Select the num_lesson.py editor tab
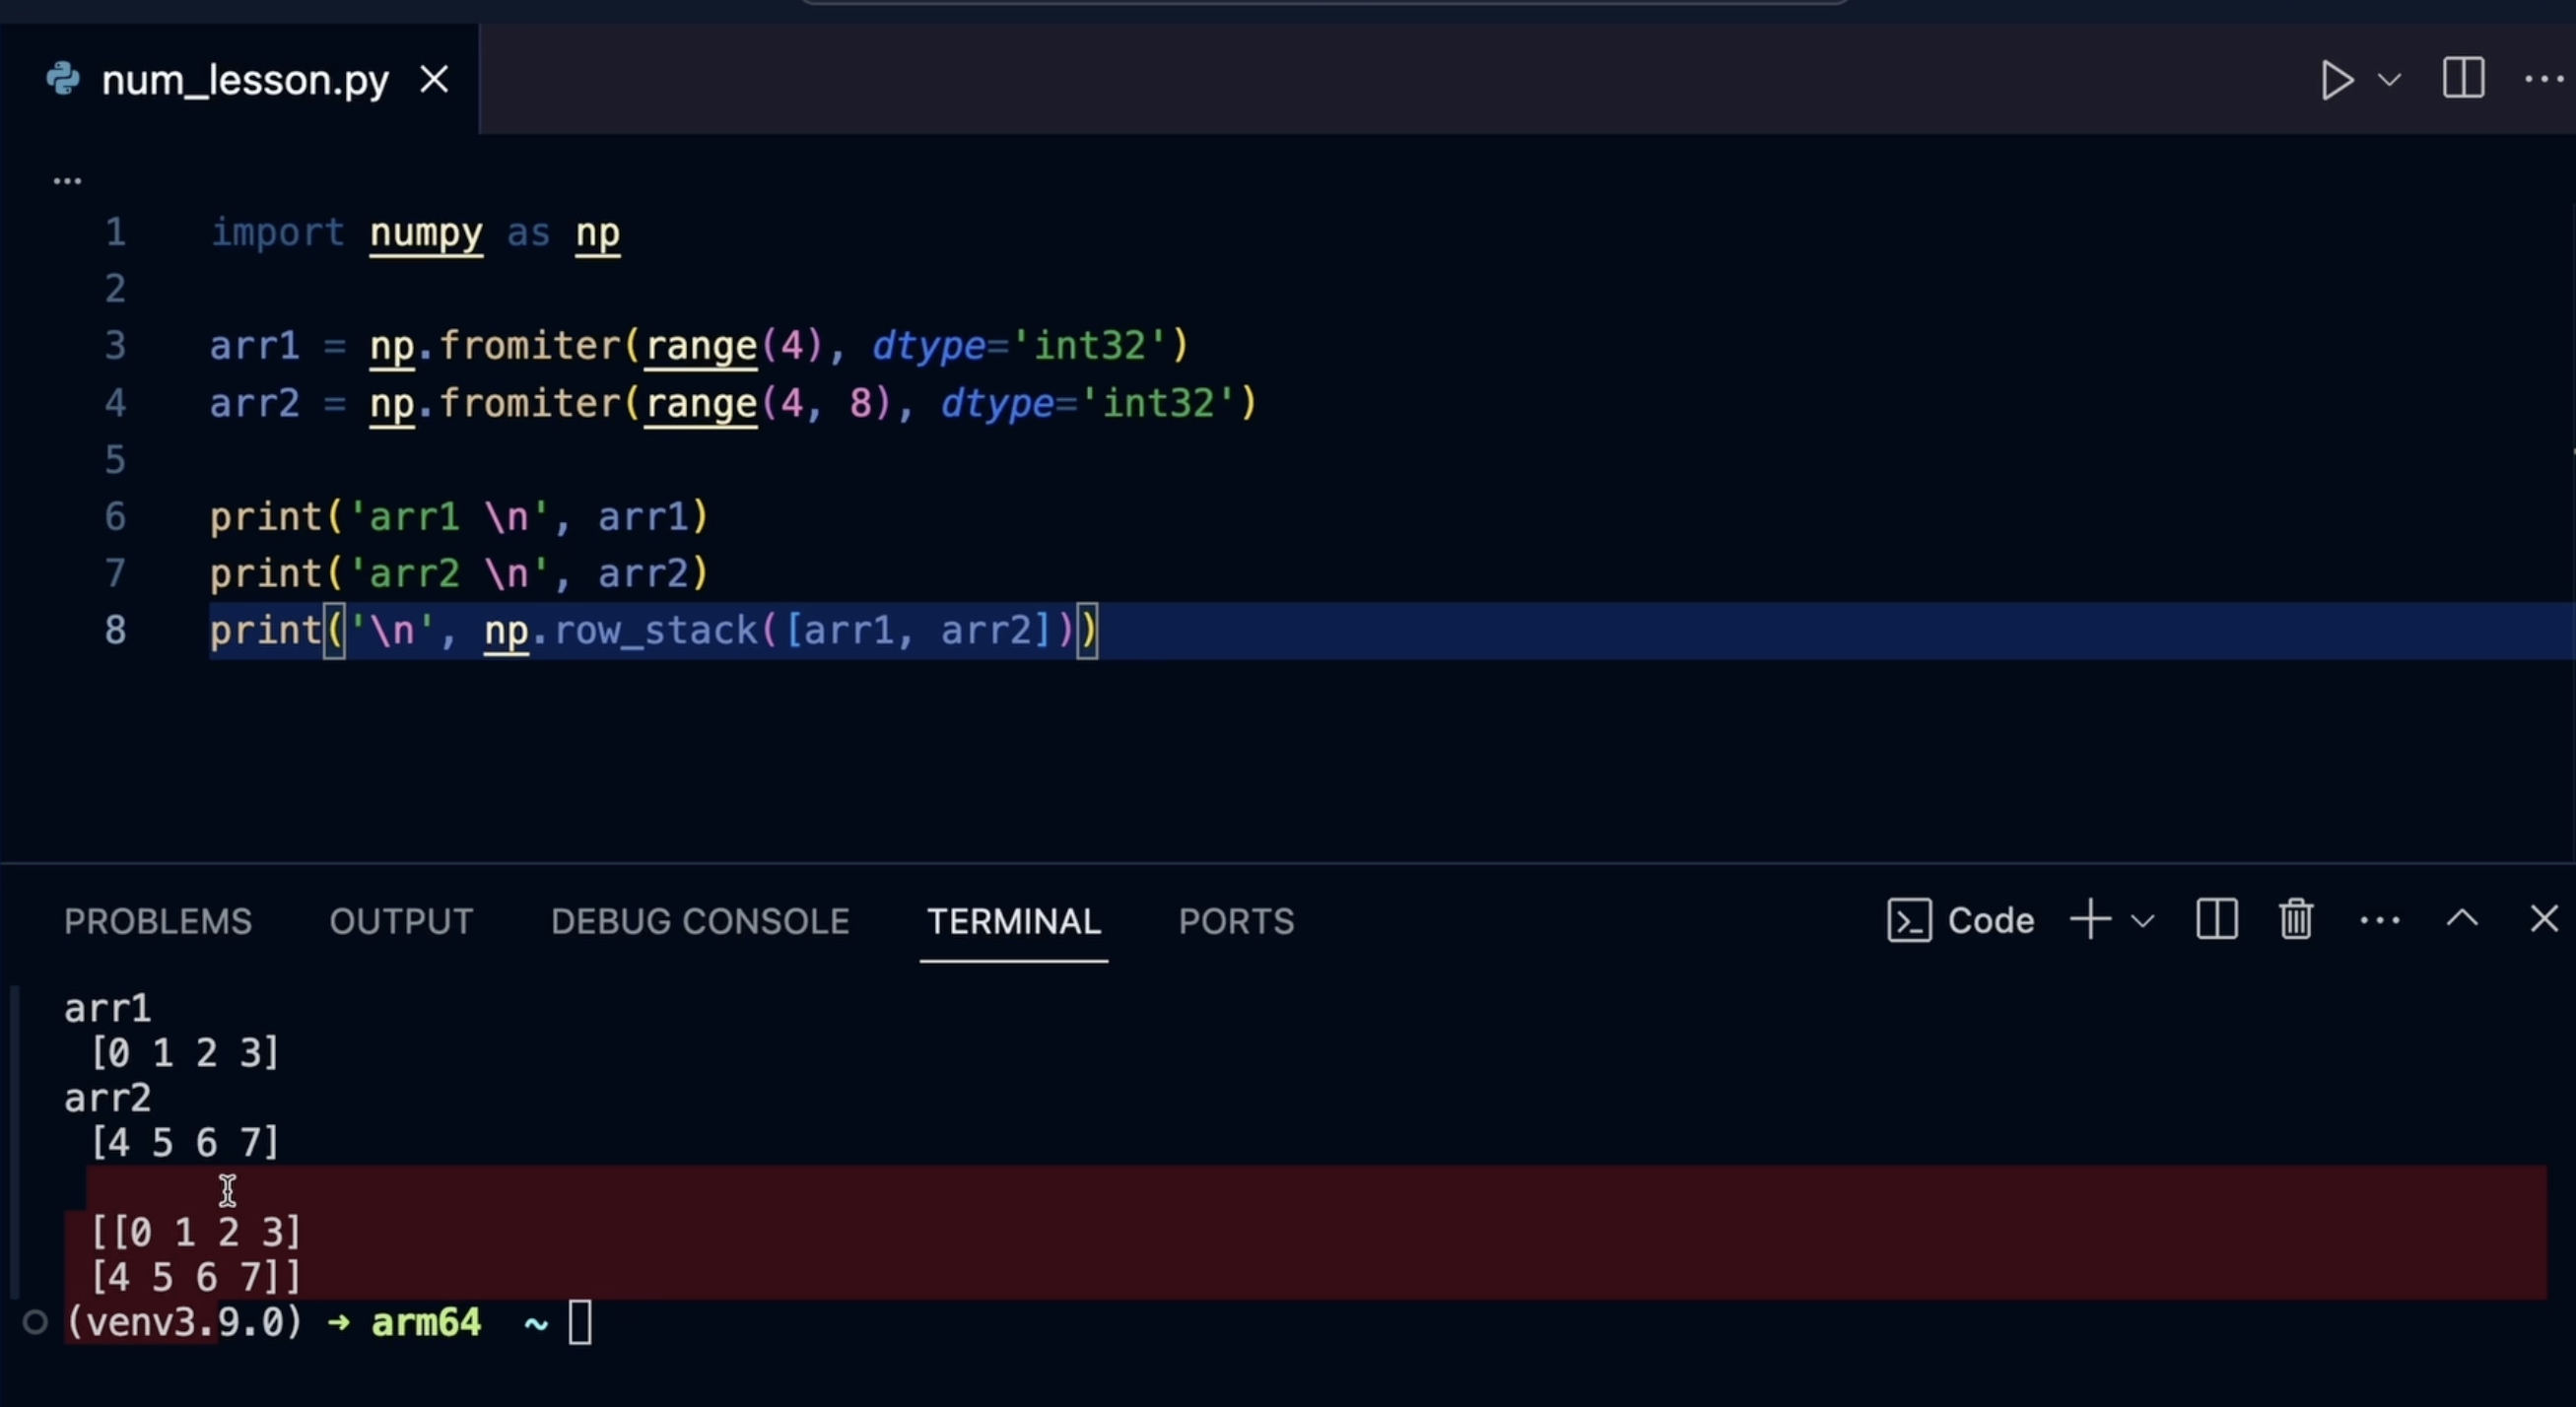2576x1407 pixels. pyautogui.click(x=244, y=80)
